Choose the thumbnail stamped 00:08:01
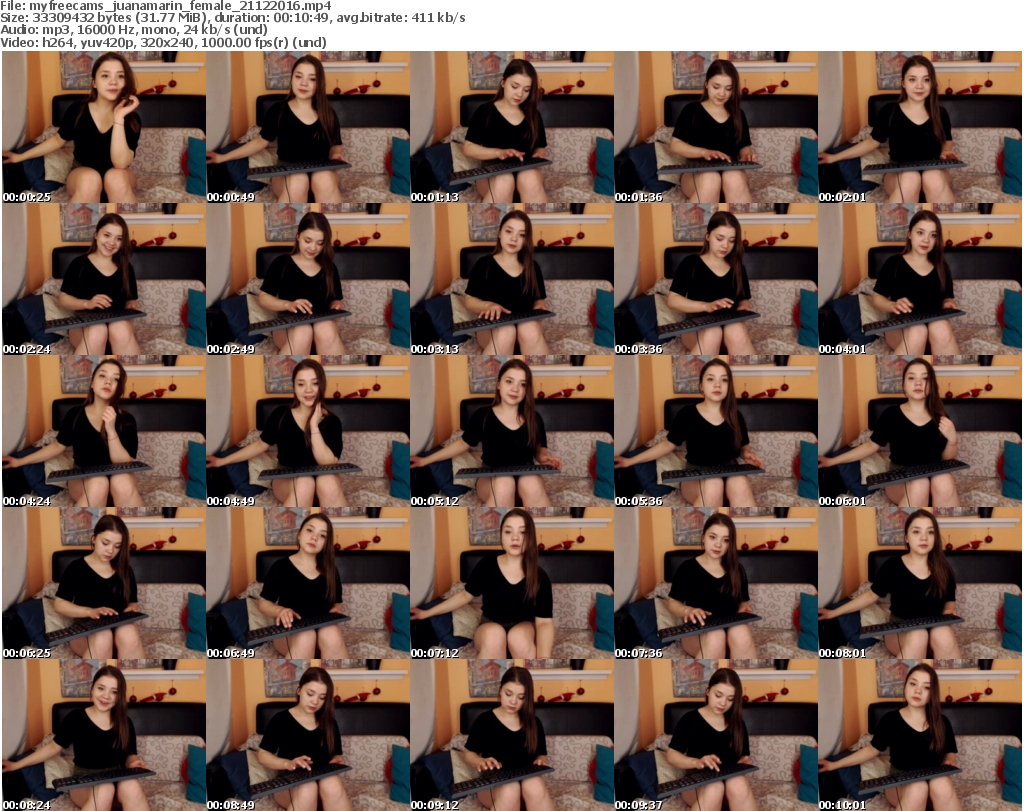 tap(920, 583)
